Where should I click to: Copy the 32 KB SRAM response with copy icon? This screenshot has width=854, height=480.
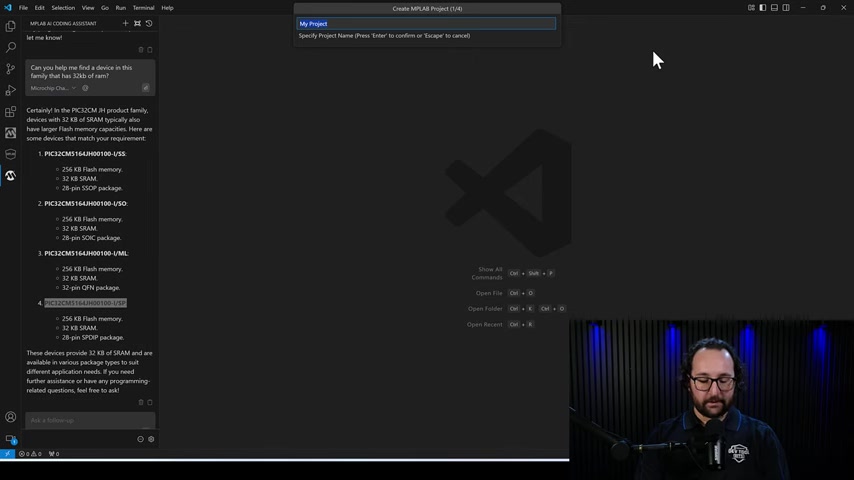click(x=150, y=402)
